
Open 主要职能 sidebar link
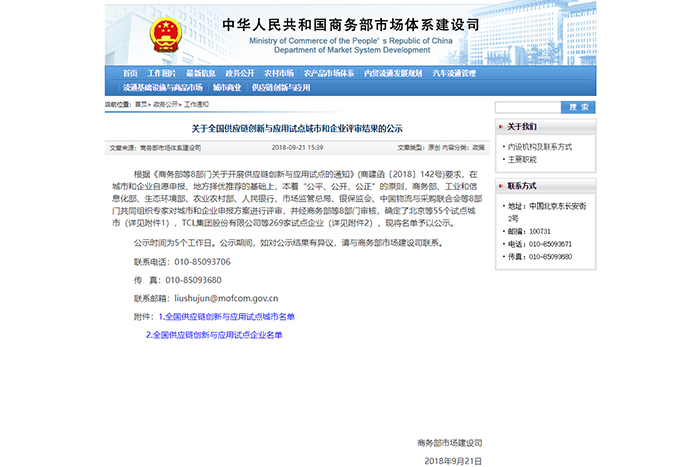tap(522, 159)
